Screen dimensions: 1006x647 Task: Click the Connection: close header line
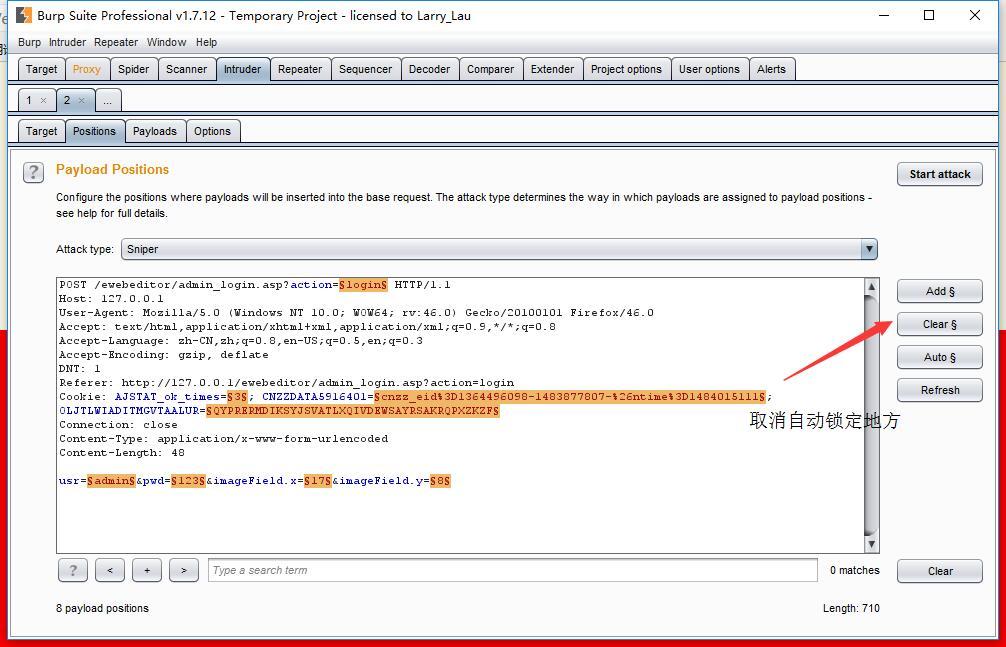118,425
